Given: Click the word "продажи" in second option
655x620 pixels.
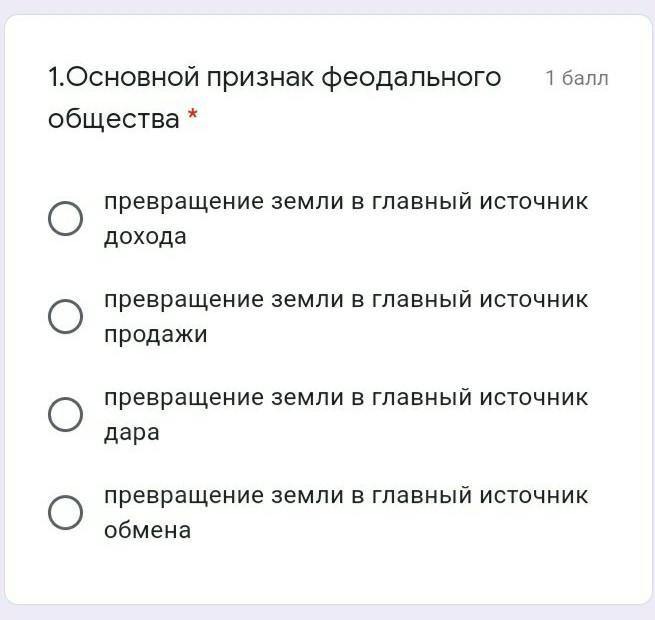Looking at the screenshot, I should click(x=155, y=335).
